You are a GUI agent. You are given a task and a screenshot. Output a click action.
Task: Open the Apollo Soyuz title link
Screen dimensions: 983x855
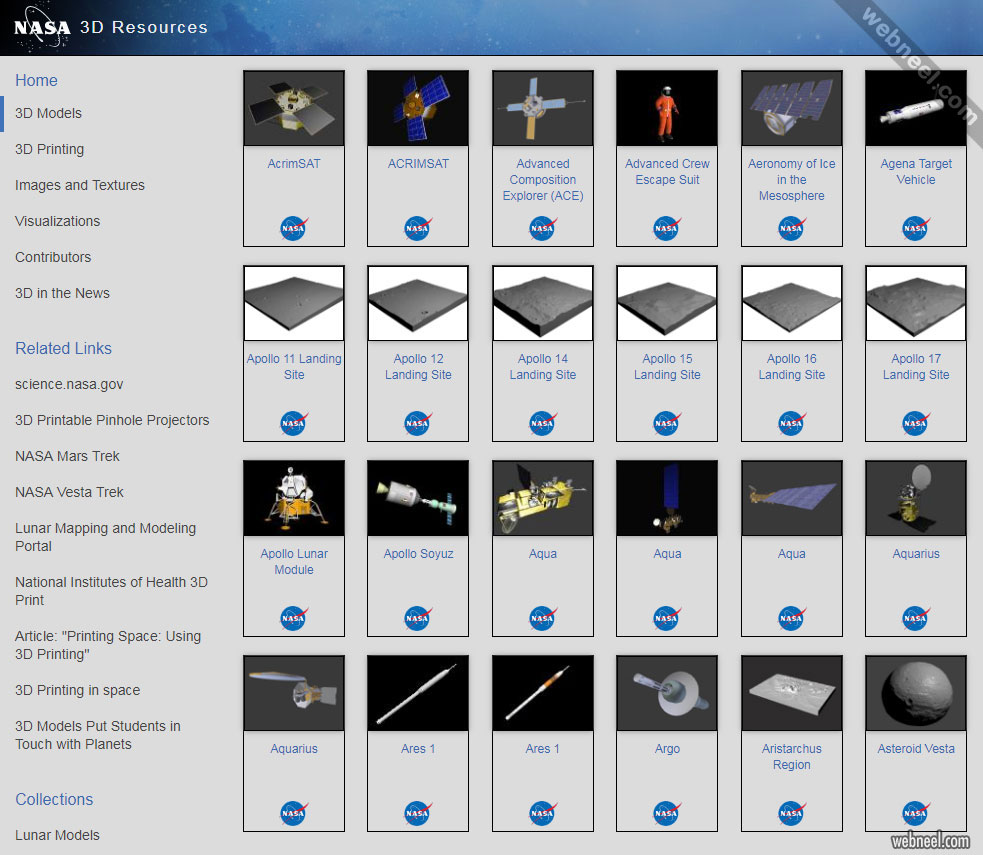pyautogui.click(x=418, y=554)
